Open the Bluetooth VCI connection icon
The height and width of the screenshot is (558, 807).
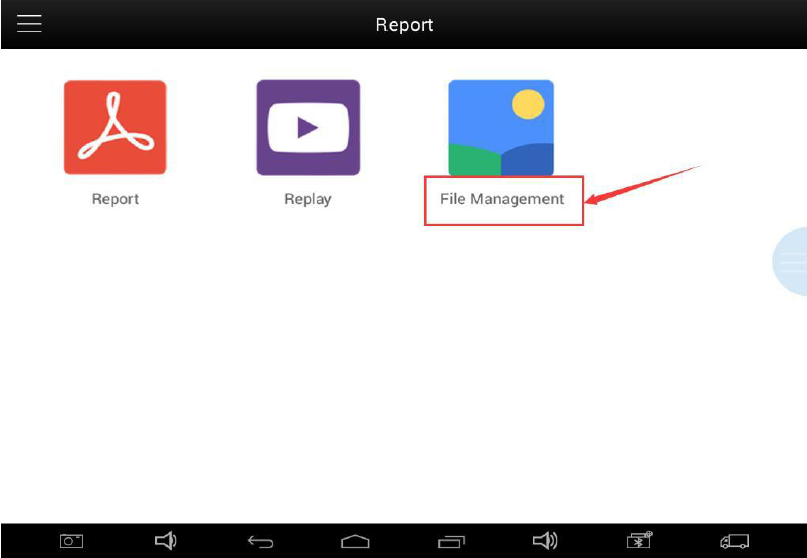coord(639,540)
